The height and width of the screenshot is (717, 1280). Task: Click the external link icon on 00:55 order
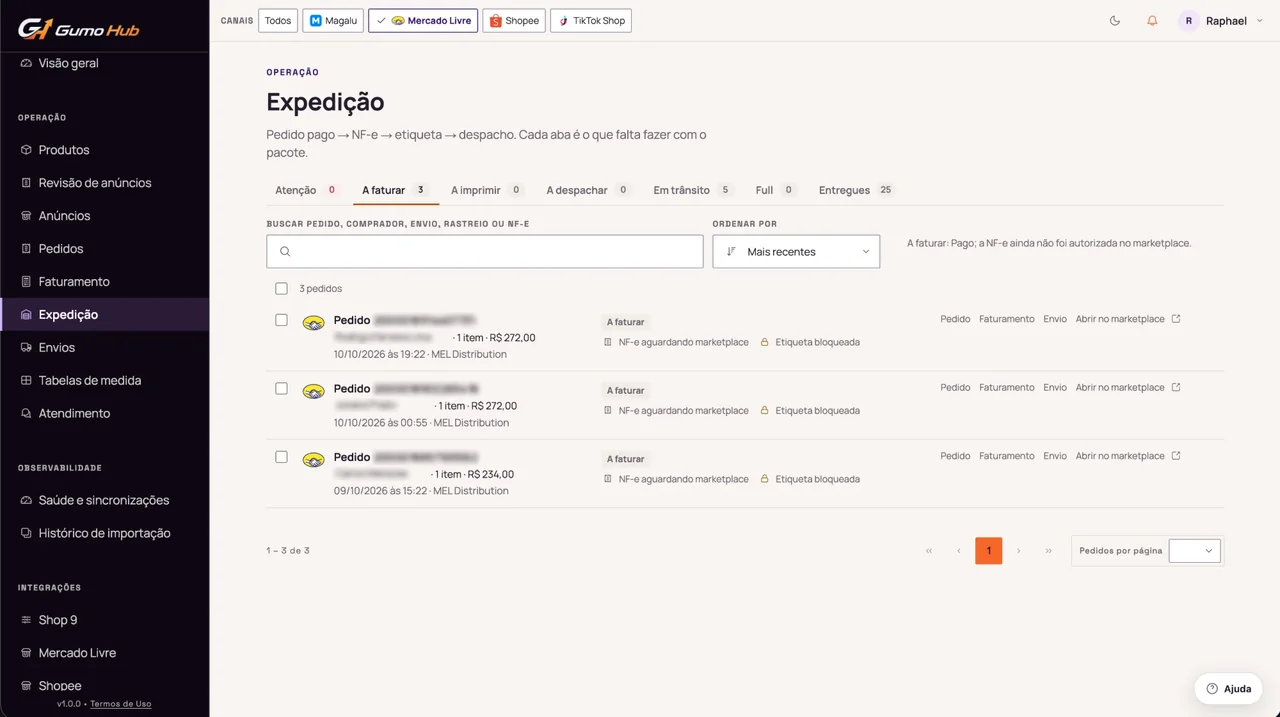click(1176, 387)
